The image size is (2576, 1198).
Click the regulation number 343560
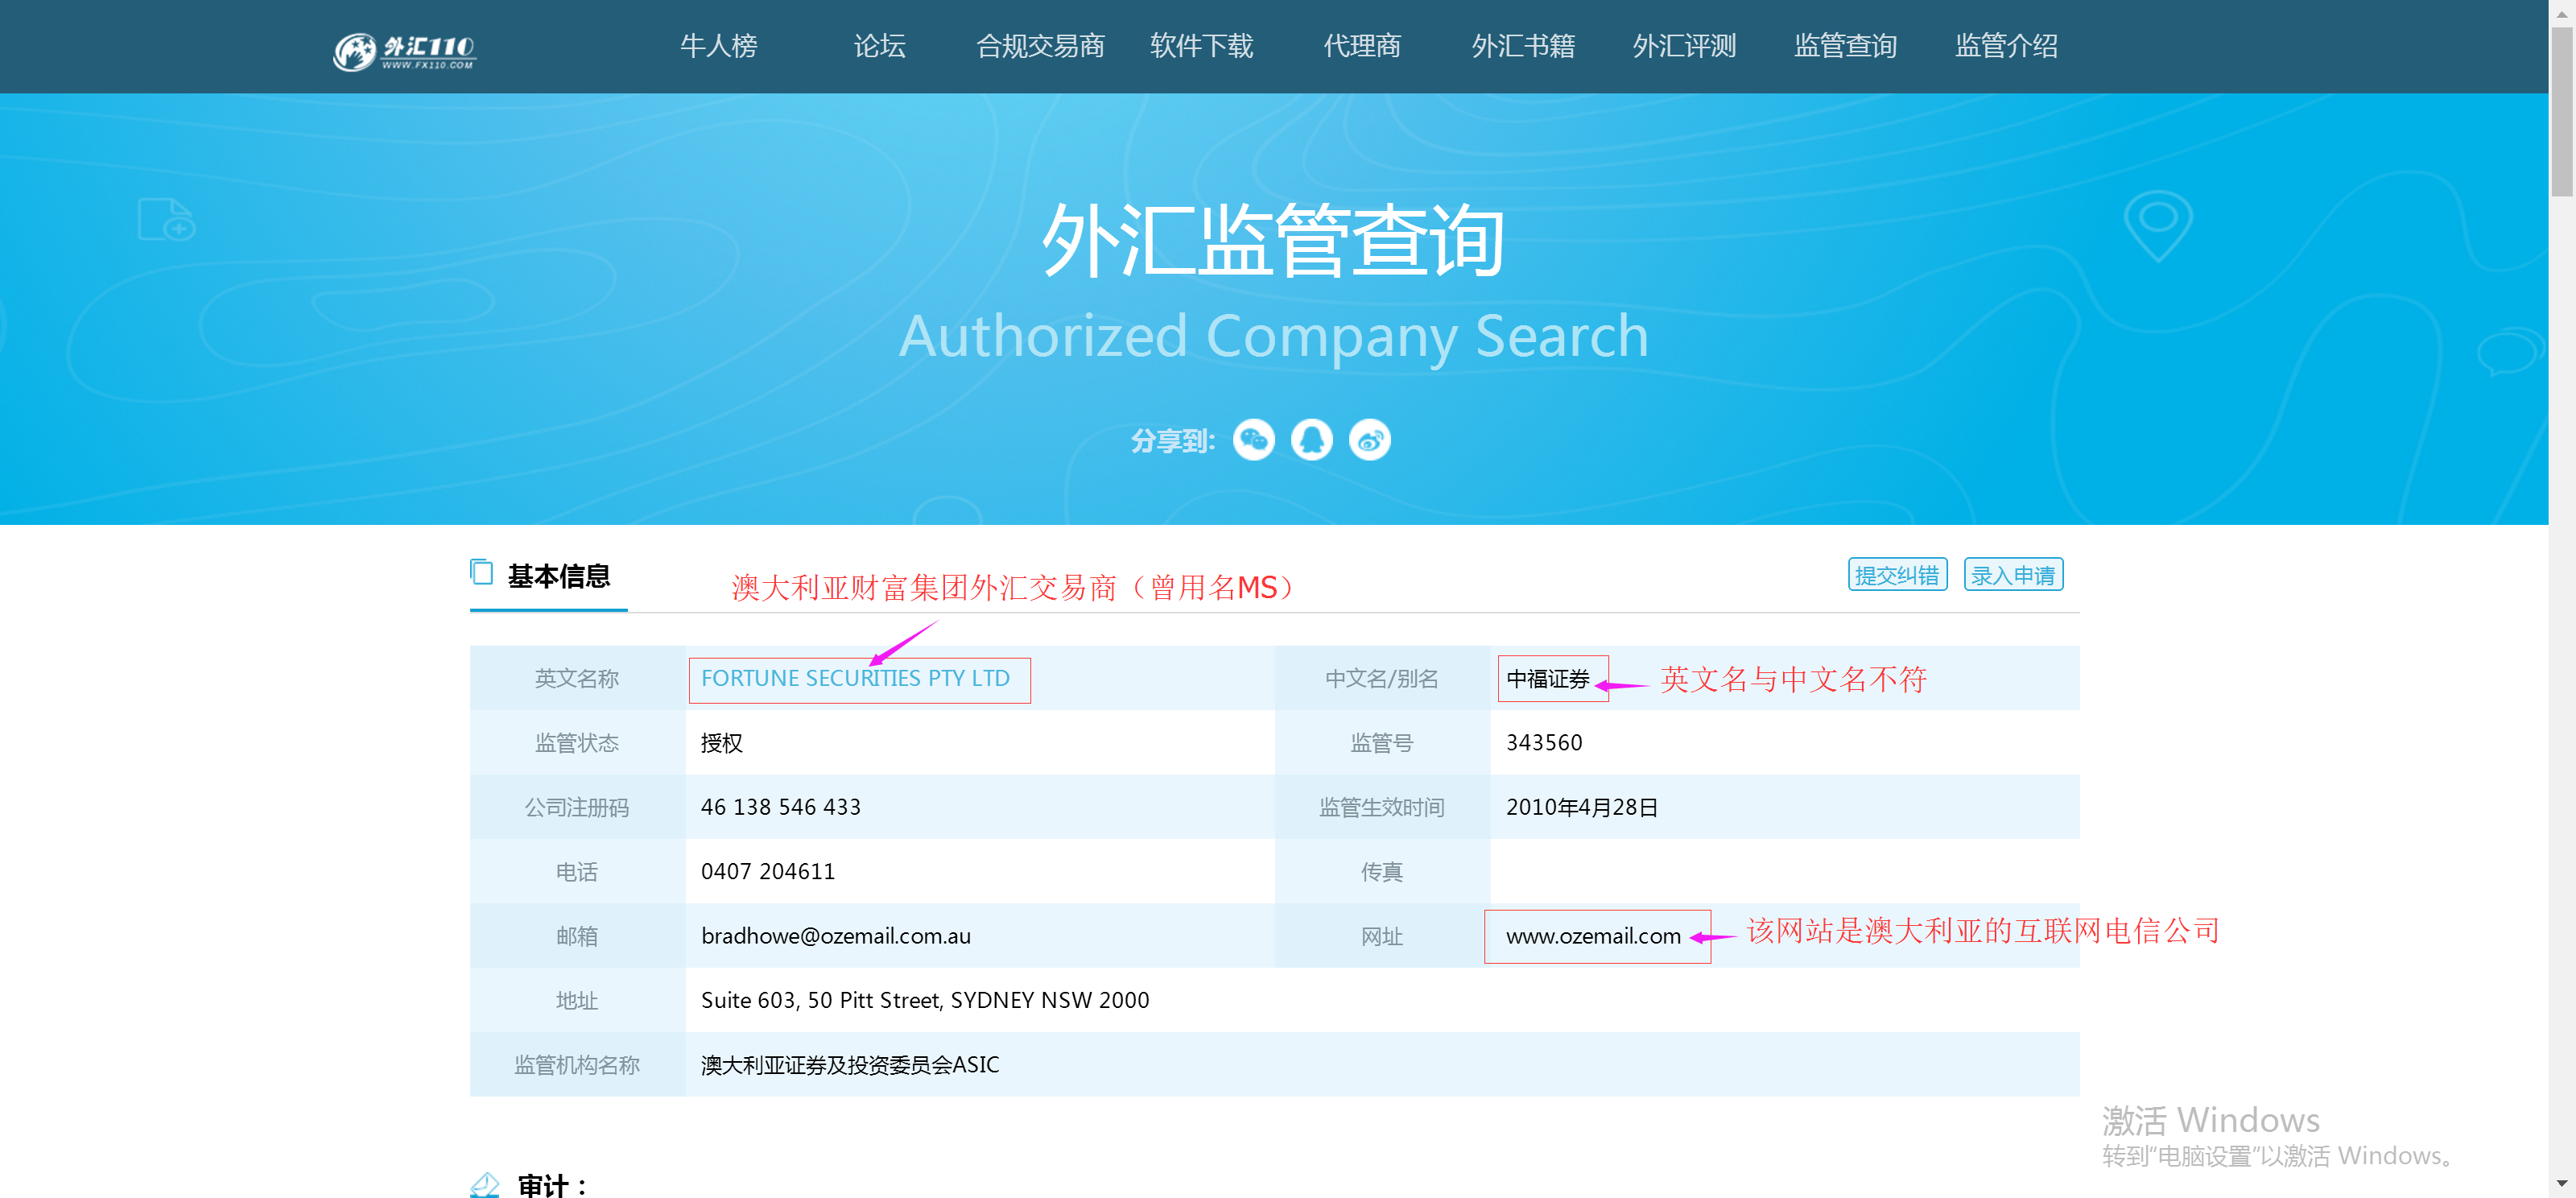(x=1544, y=742)
